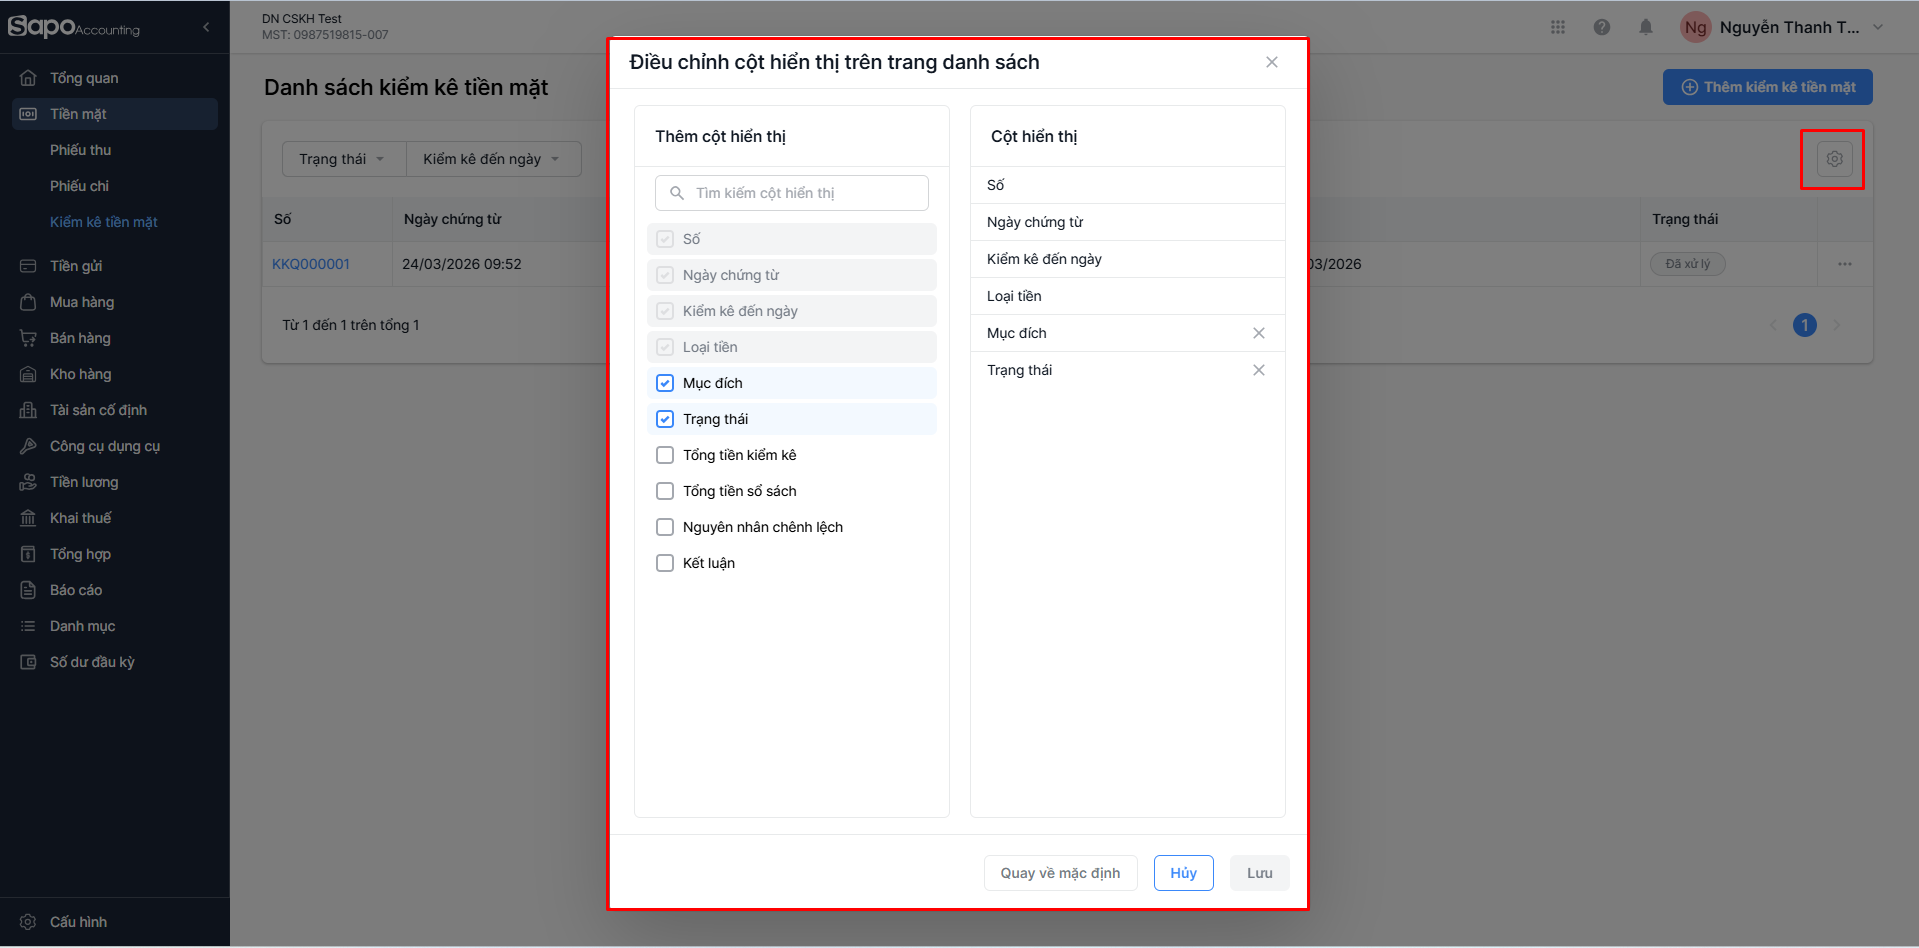Open column settings gear icon
Screen dimensions: 1919x948
pyautogui.click(x=1834, y=159)
